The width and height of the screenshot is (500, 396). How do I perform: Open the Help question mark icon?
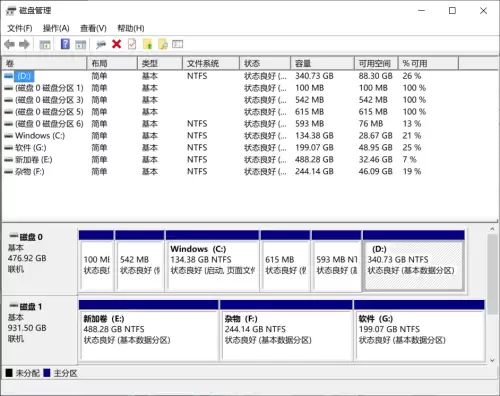pyautogui.click(x=65, y=44)
